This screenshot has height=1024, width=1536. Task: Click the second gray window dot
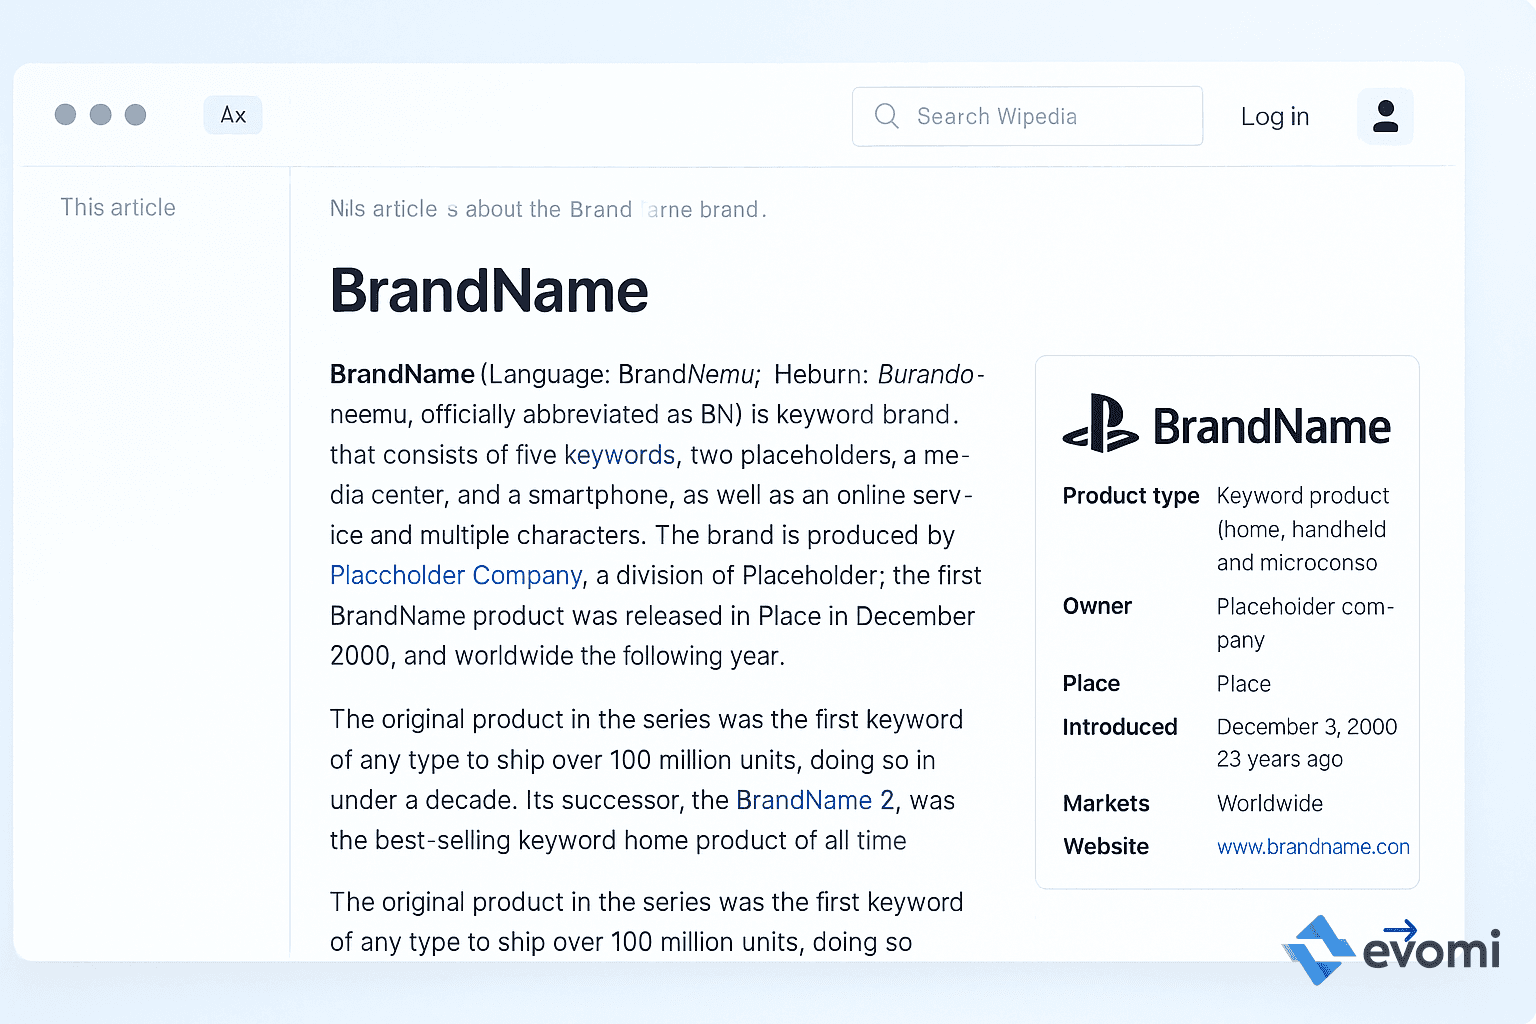click(x=100, y=115)
